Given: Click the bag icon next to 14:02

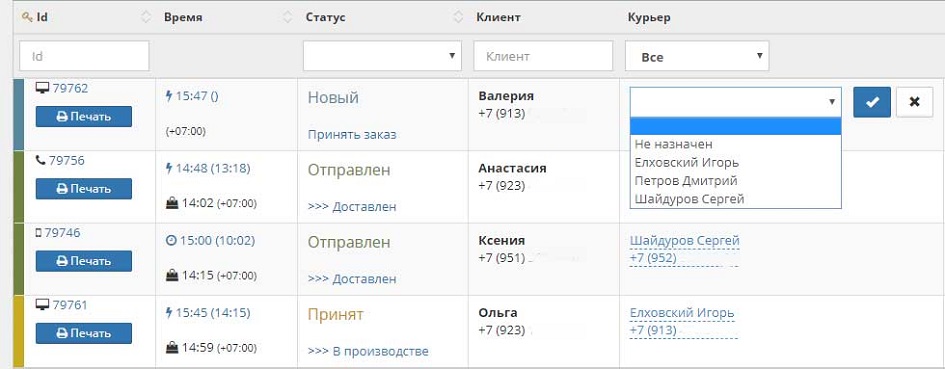Looking at the screenshot, I should pyautogui.click(x=172, y=204).
